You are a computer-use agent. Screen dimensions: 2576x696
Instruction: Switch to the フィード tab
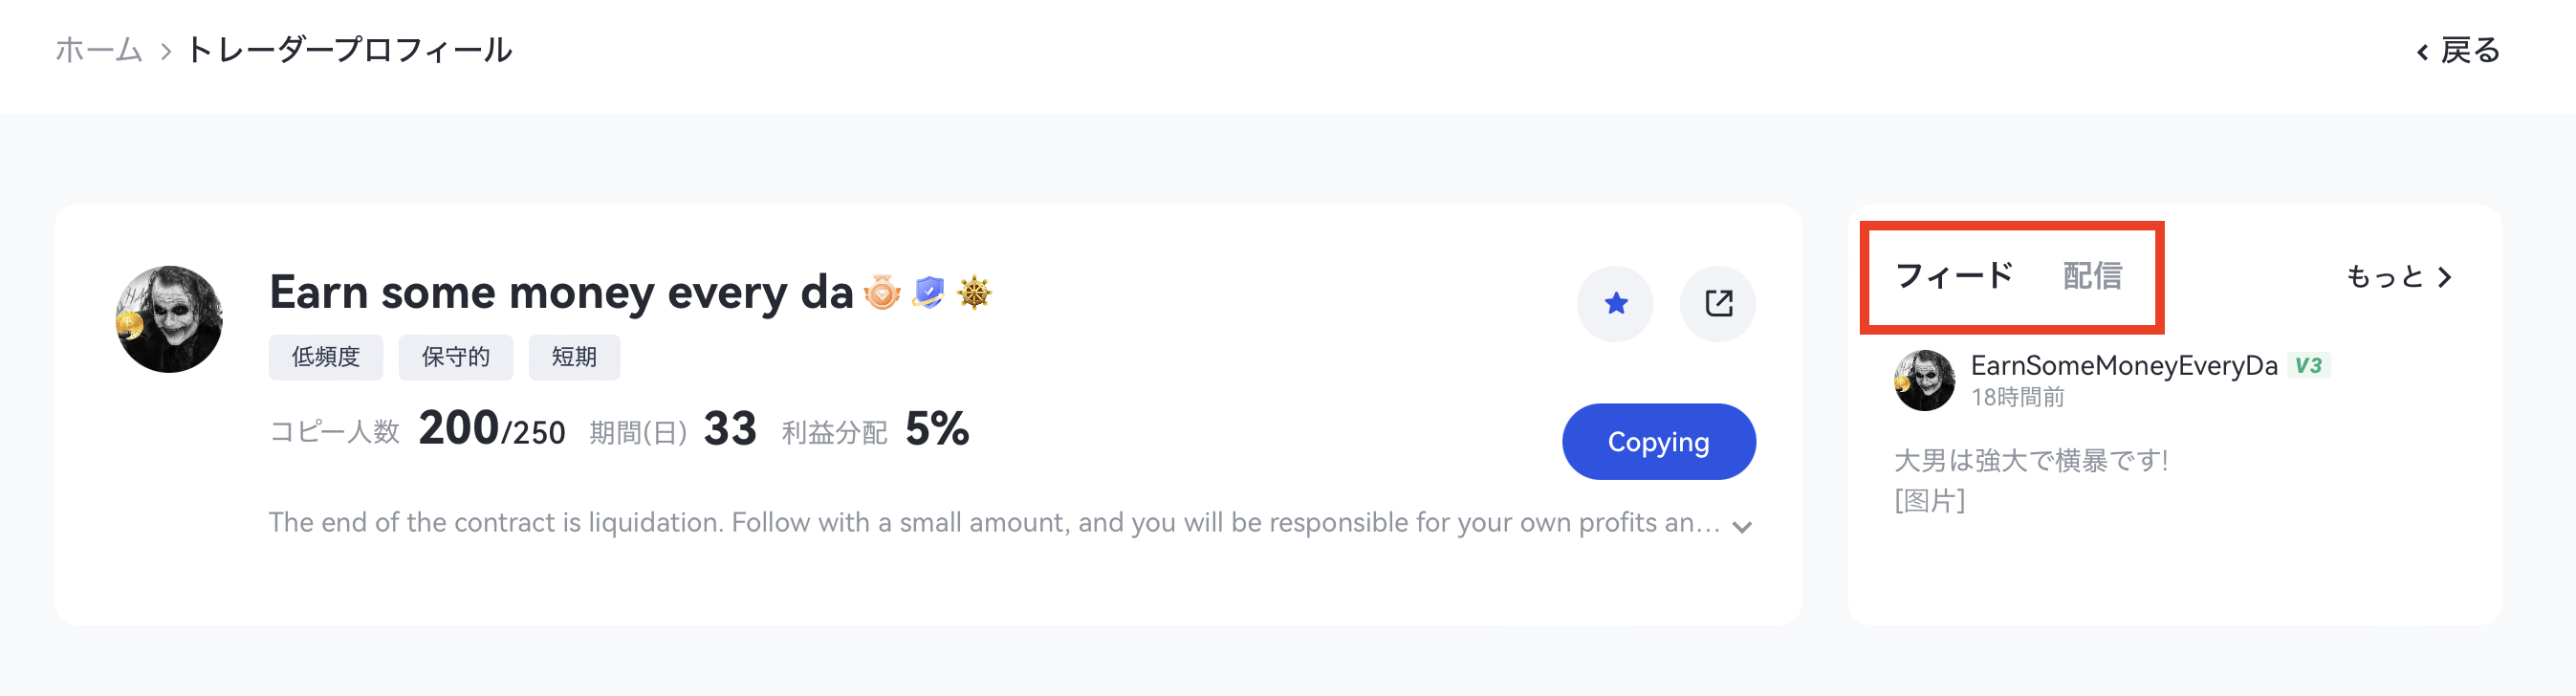[x=1954, y=276]
